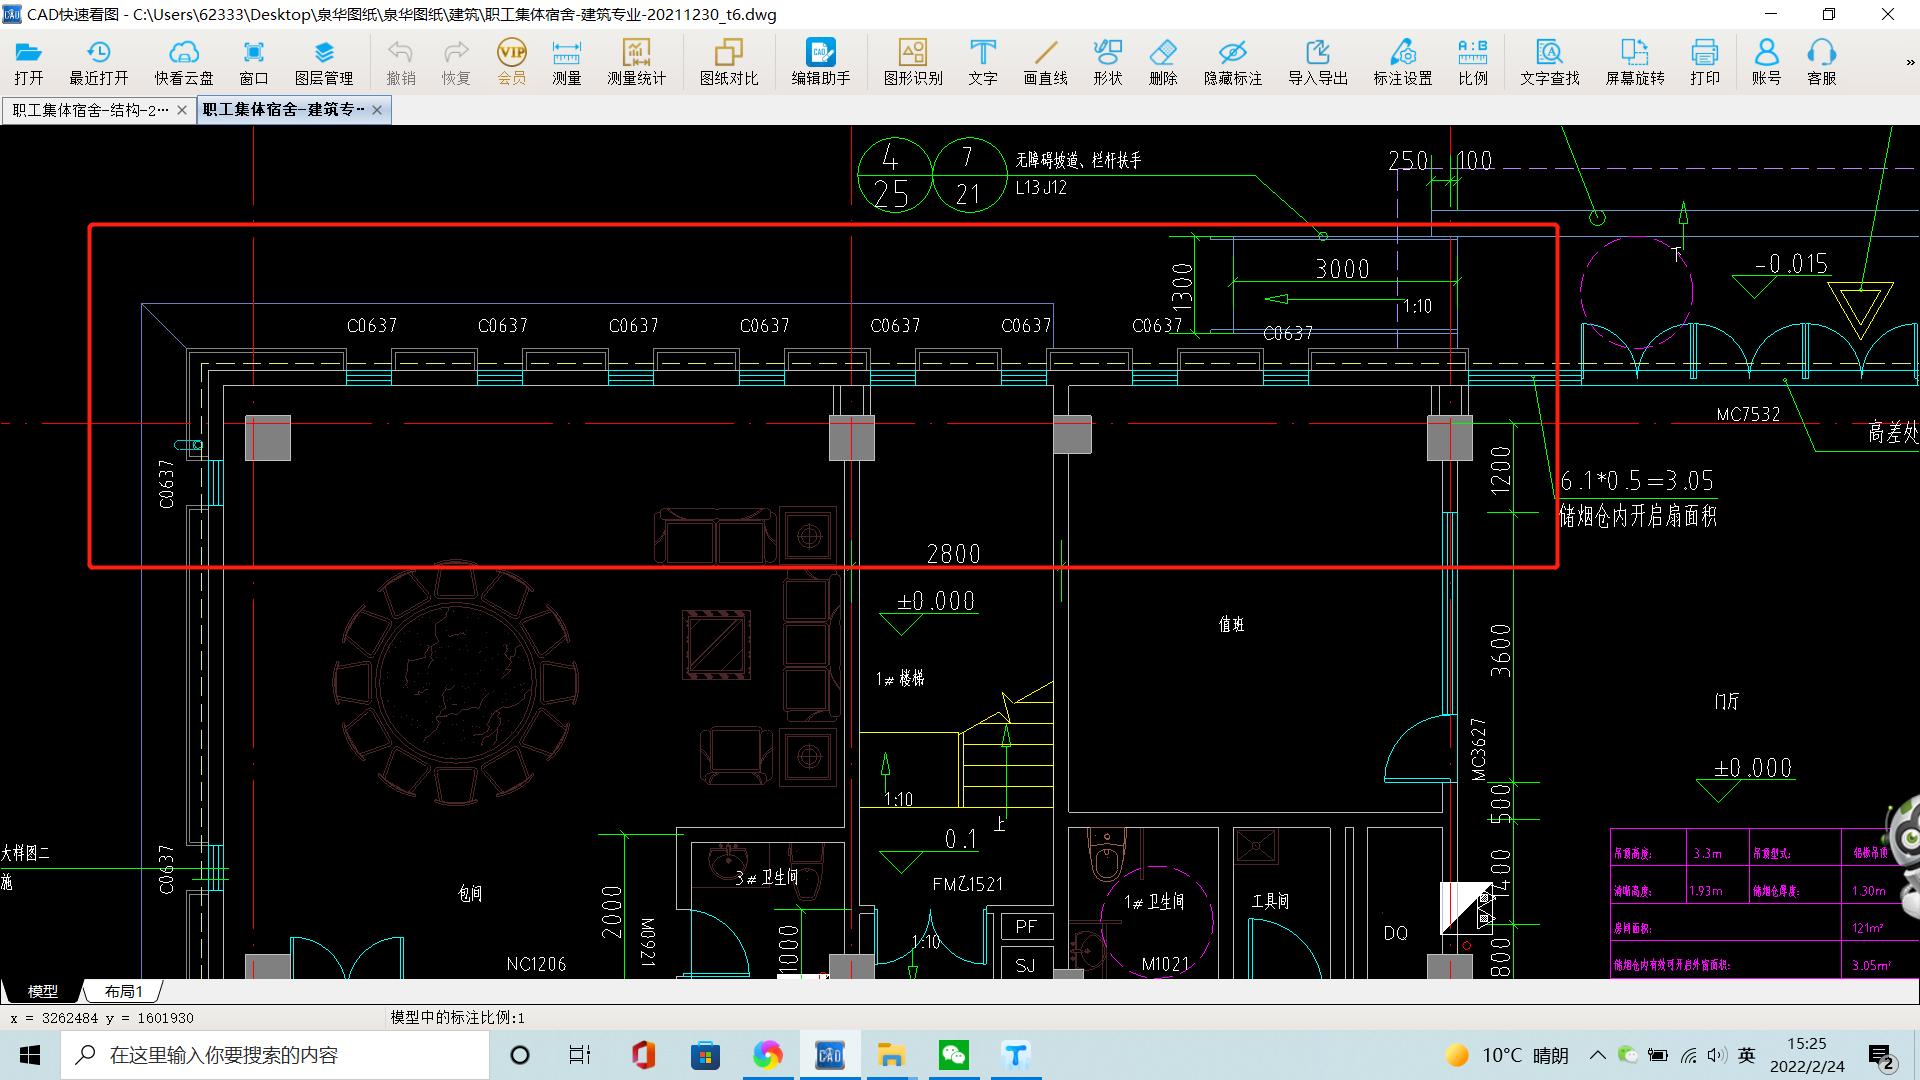Click the MC7532 label in the drawing

coord(1748,414)
